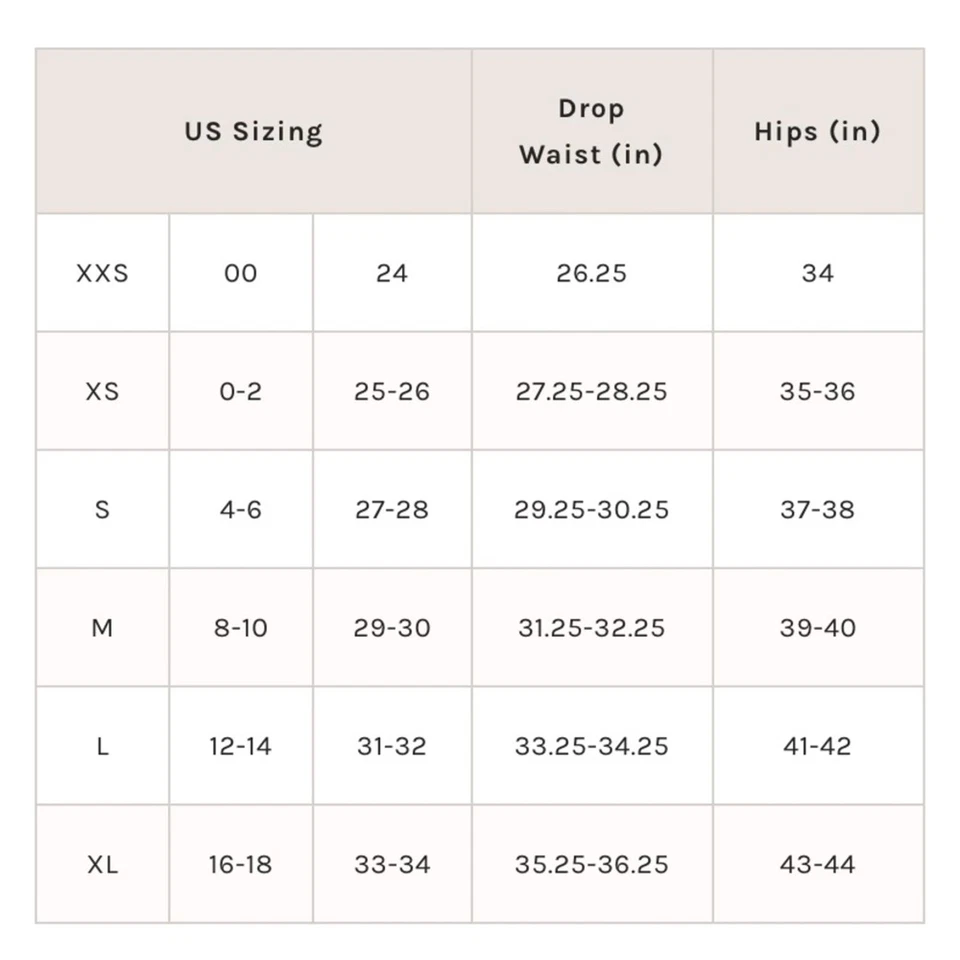Select the XS size label

pyautogui.click(x=102, y=391)
